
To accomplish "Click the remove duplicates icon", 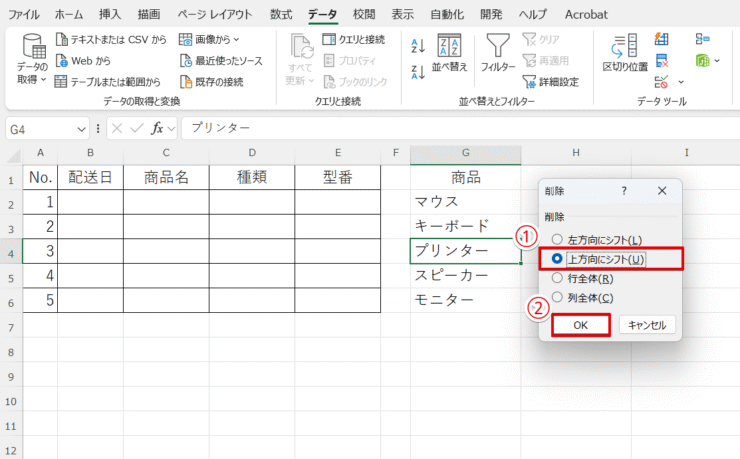I will [662, 60].
